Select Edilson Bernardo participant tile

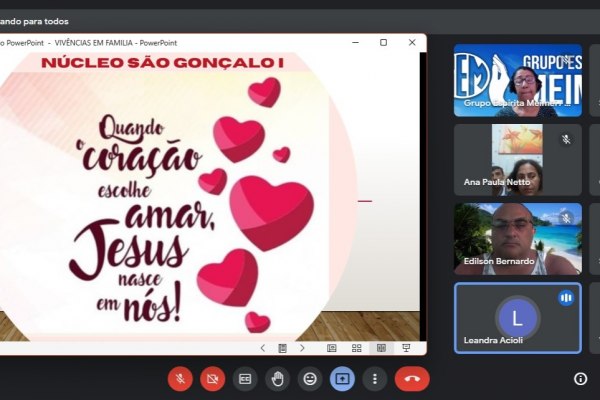point(517,239)
